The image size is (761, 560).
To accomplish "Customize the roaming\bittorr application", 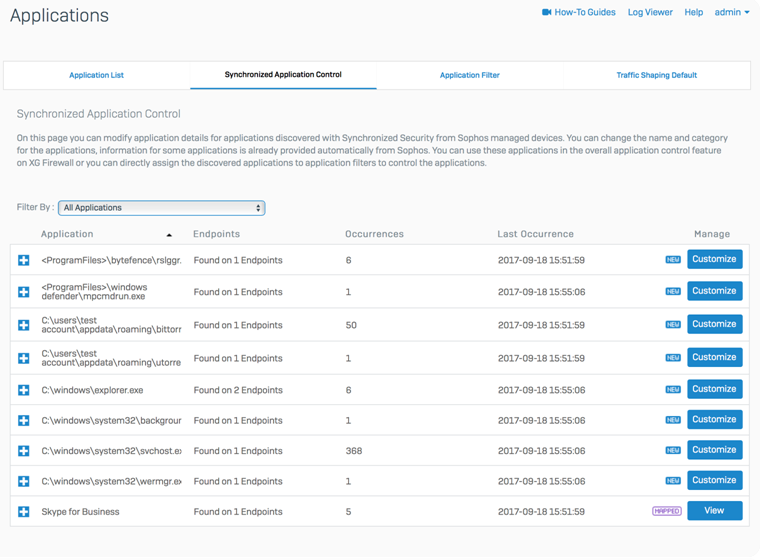I will (714, 324).
